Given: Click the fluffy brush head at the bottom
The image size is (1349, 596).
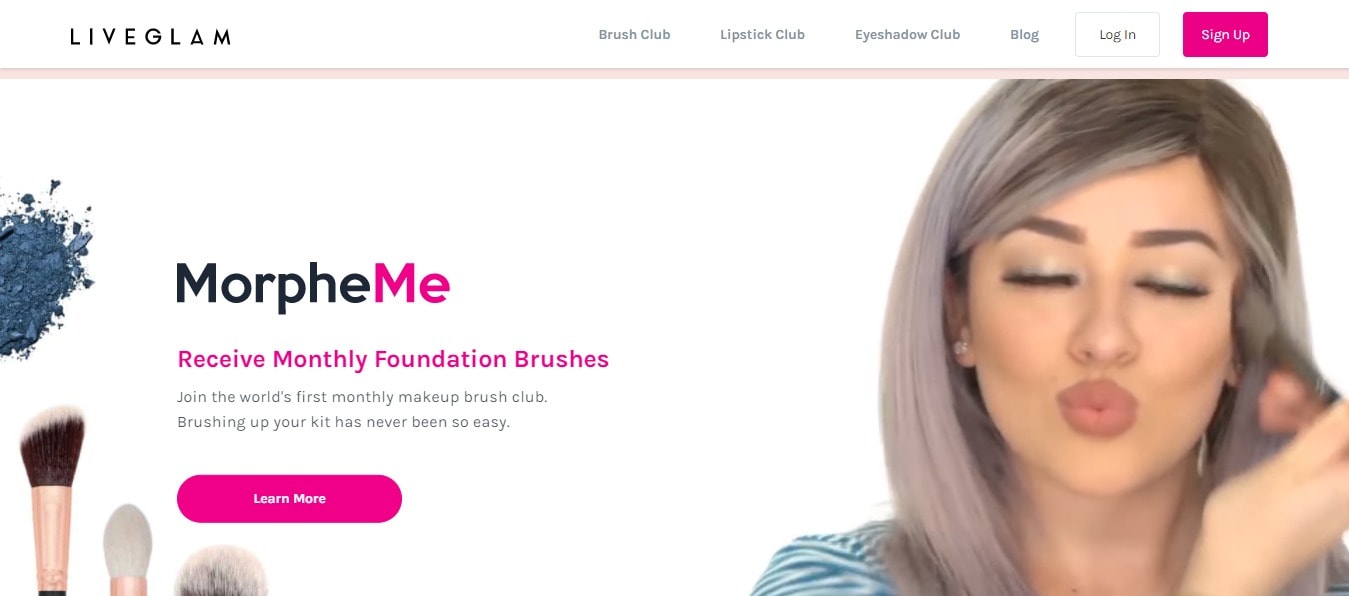Looking at the screenshot, I should click(221, 570).
